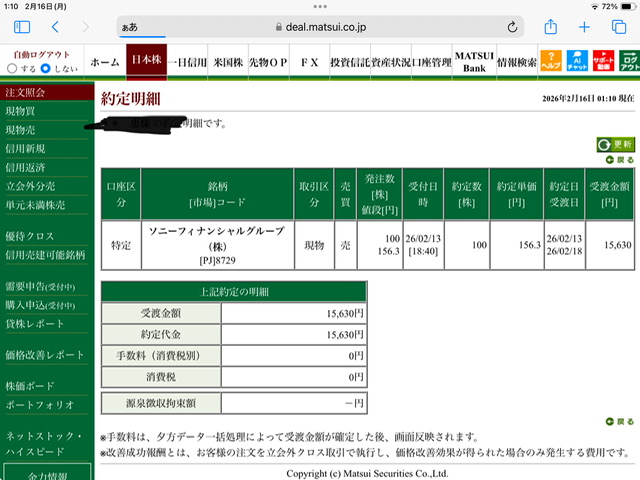Image resolution: width=640 pixels, height=480 pixels.
Task: Reload the page with the refresh icon
Action: (x=512, y=27)
